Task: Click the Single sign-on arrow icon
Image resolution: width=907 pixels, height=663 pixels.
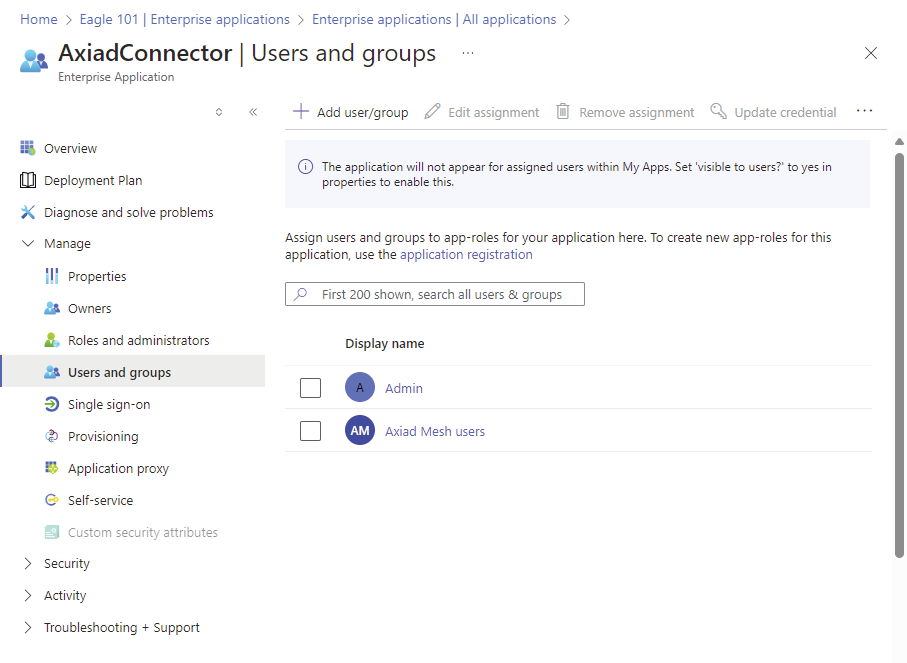Action: [x=51, y=404]
